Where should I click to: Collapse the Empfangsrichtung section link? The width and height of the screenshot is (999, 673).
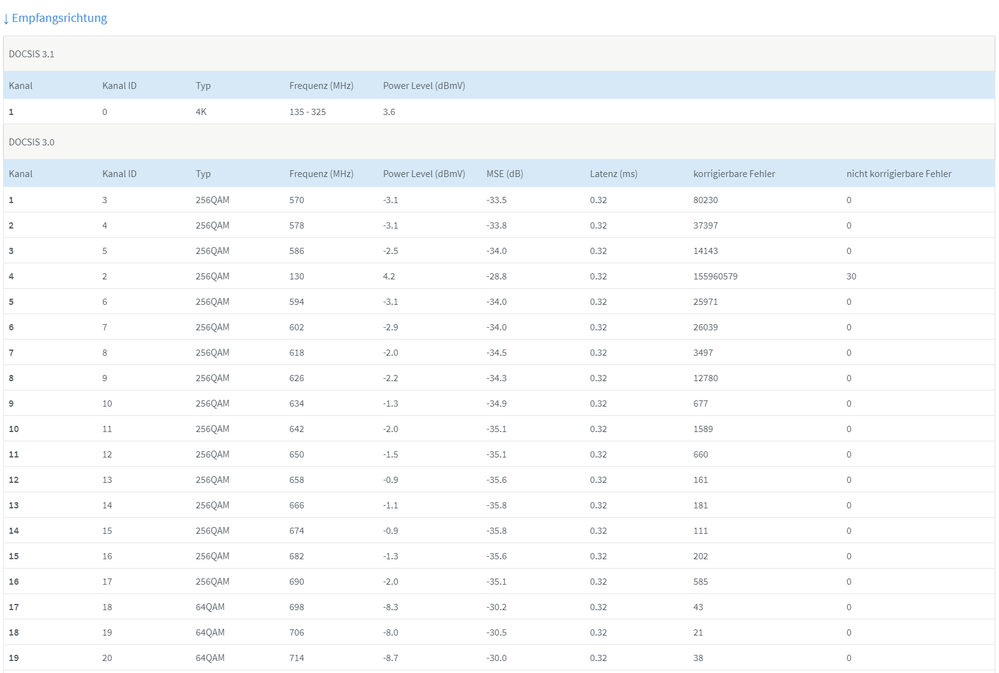(x=55, y=18)
